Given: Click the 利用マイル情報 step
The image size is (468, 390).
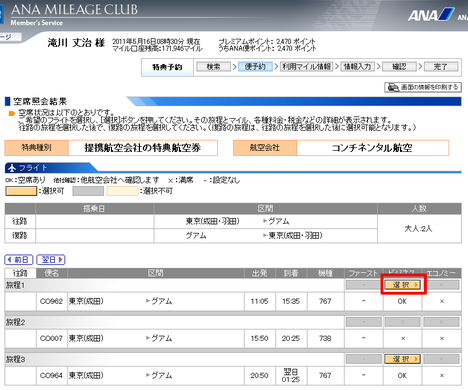Looking at the screenshot, I should click(306, 67).
